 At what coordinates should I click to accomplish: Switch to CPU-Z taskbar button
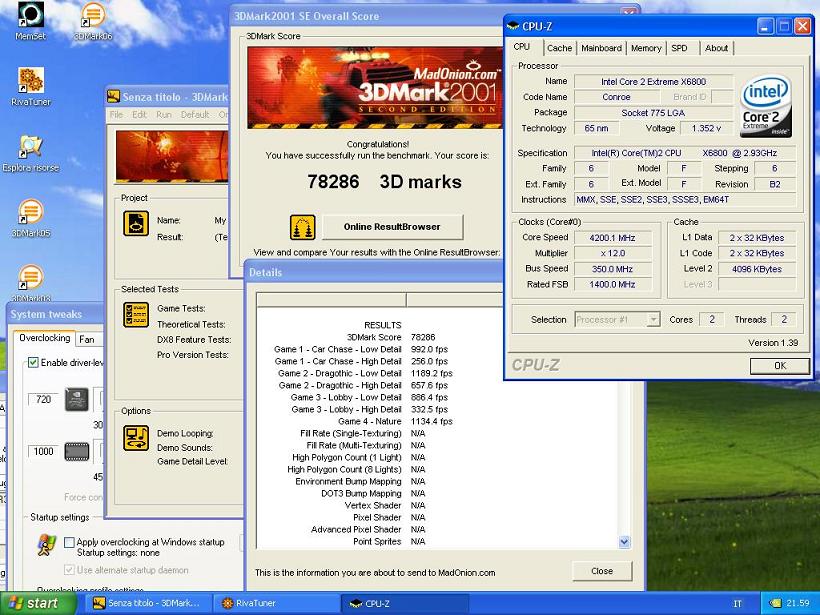pos(405,603)
